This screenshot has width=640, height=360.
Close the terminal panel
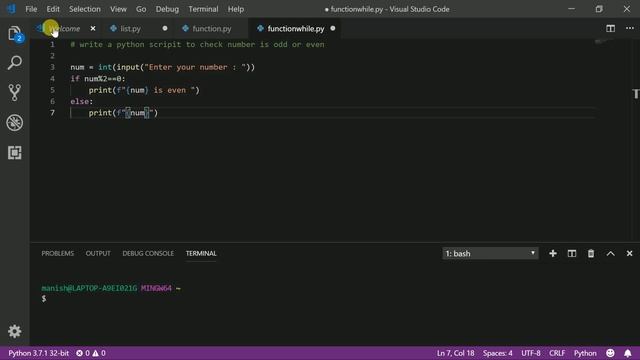pos(629,253)
